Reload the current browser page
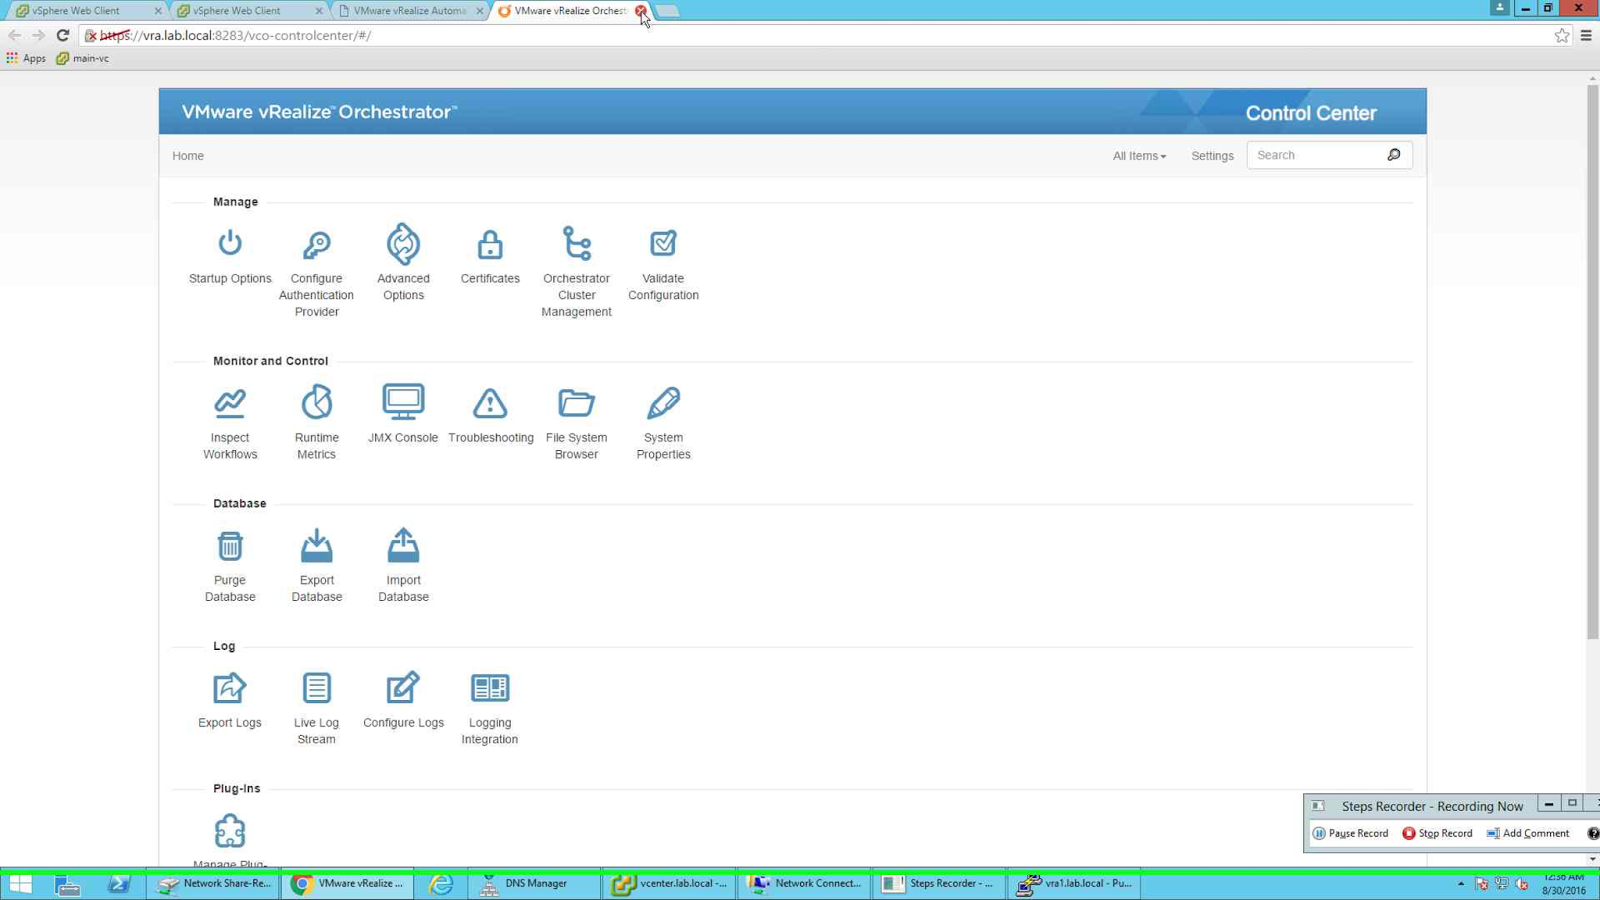1600x900 pixels. (x=63, y=35)
